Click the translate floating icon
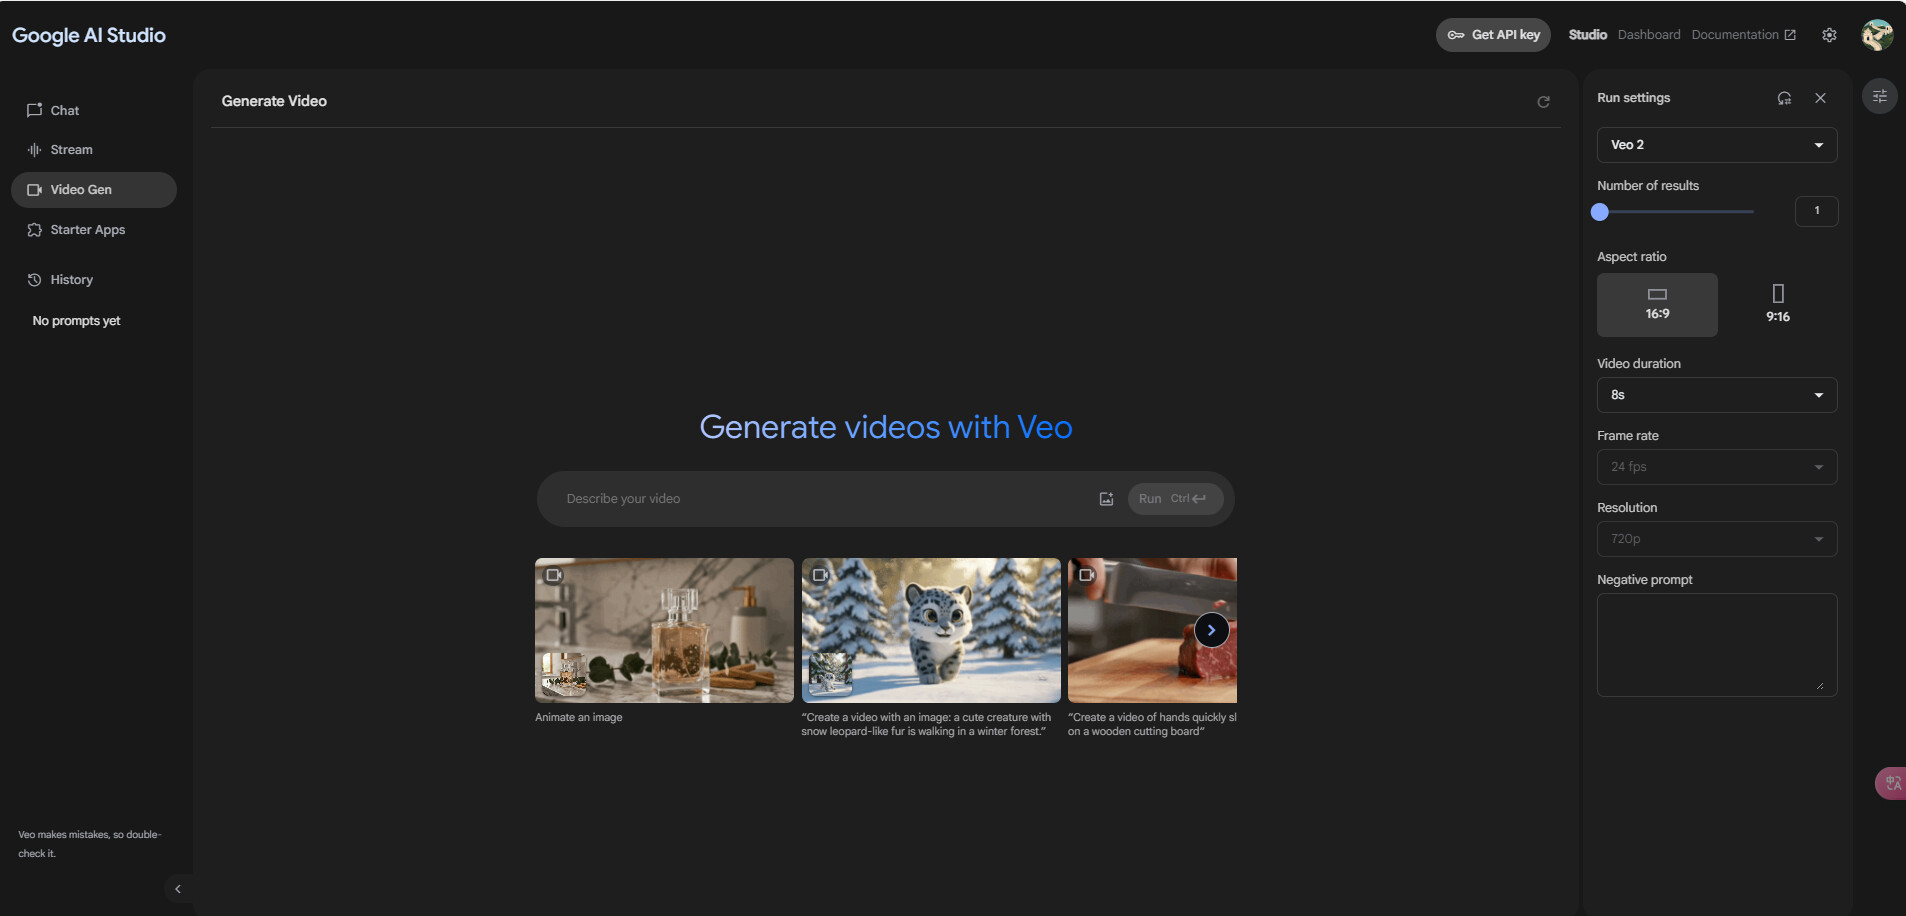1906x916 pixels. 1891,783
